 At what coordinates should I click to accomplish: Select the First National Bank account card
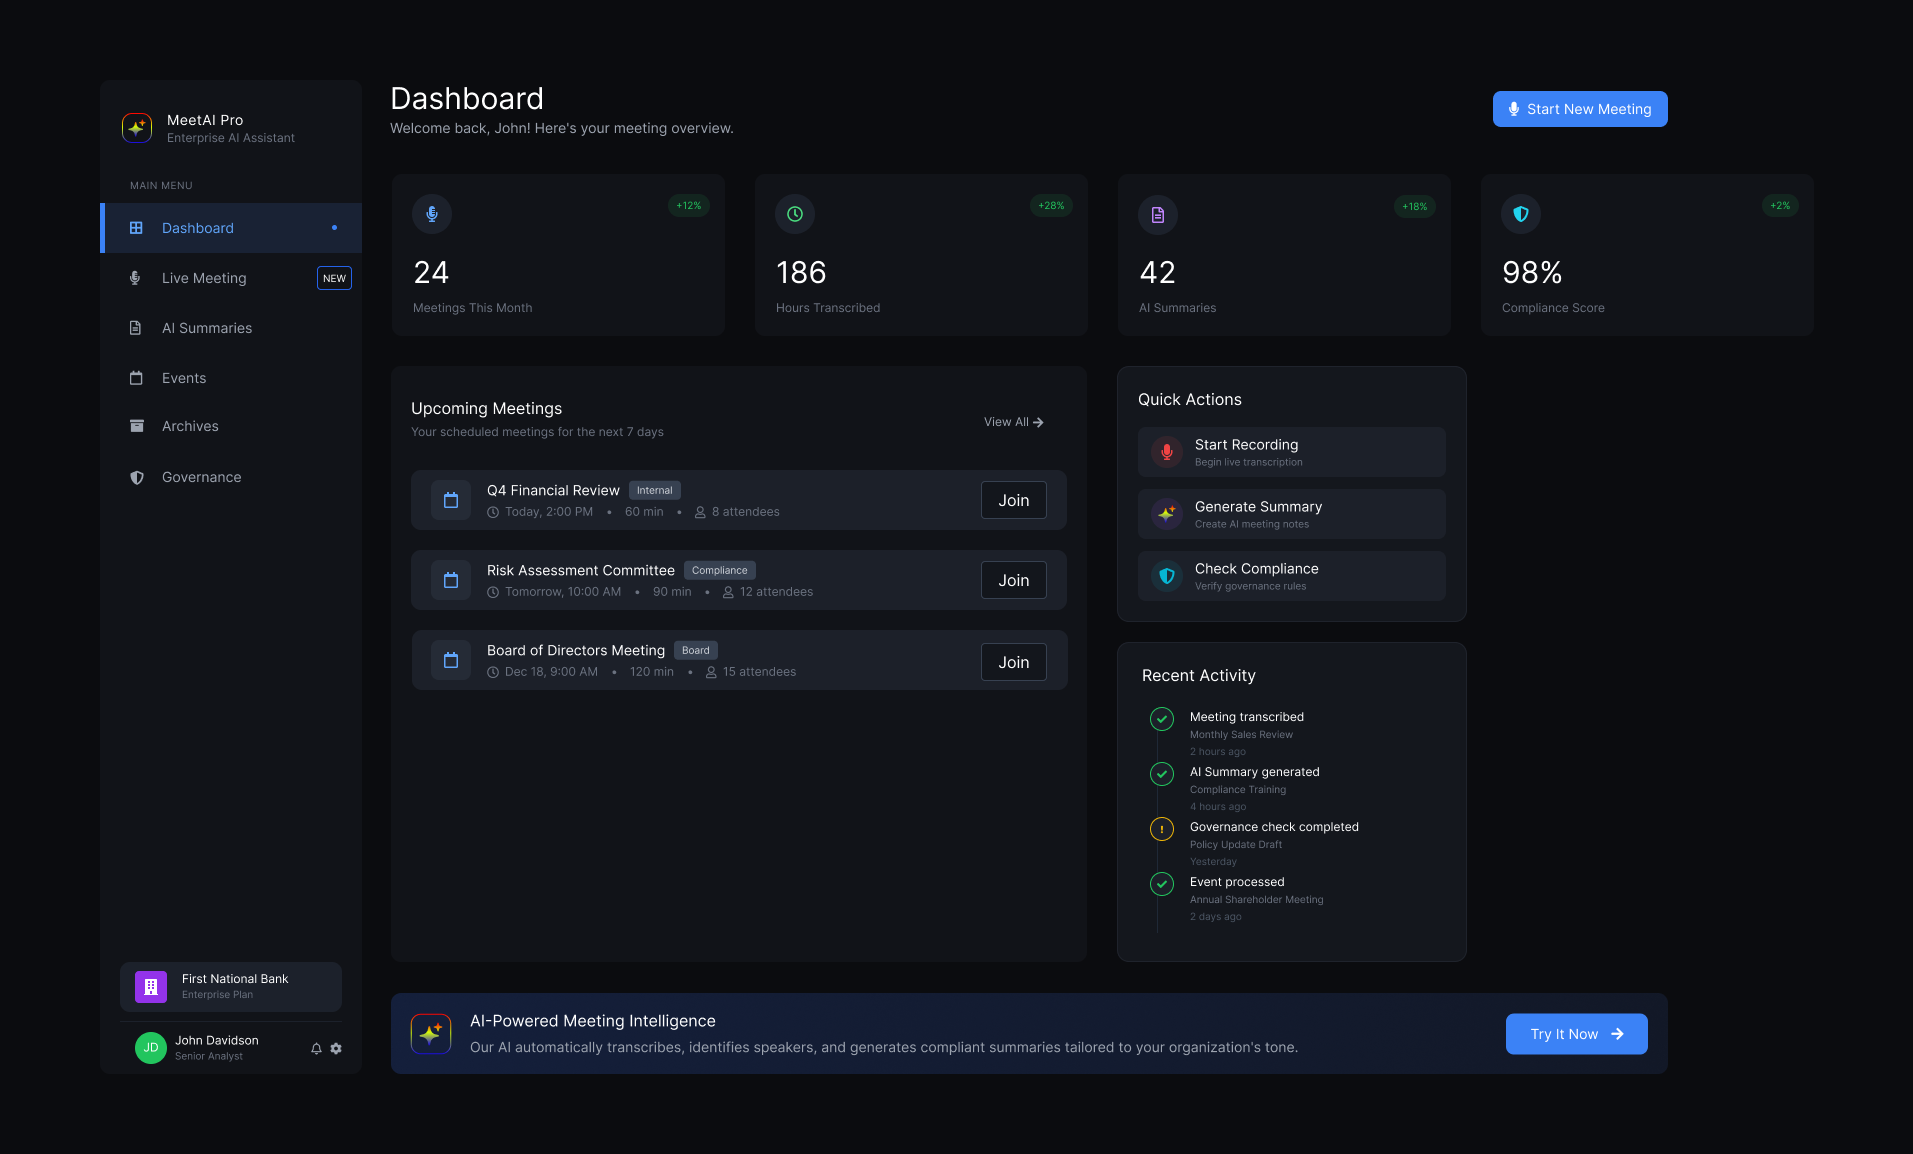point(230,987)
